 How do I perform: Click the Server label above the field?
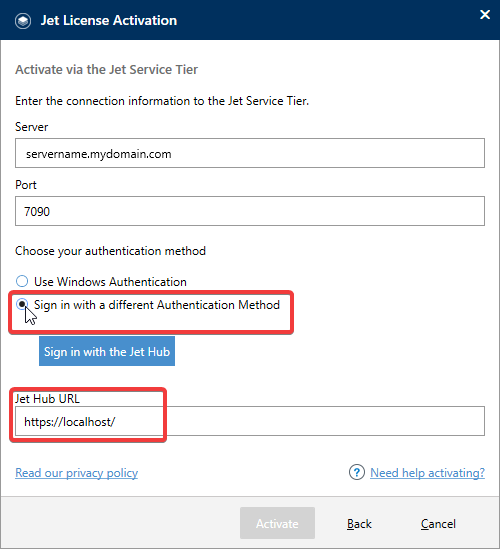[32, 127]
